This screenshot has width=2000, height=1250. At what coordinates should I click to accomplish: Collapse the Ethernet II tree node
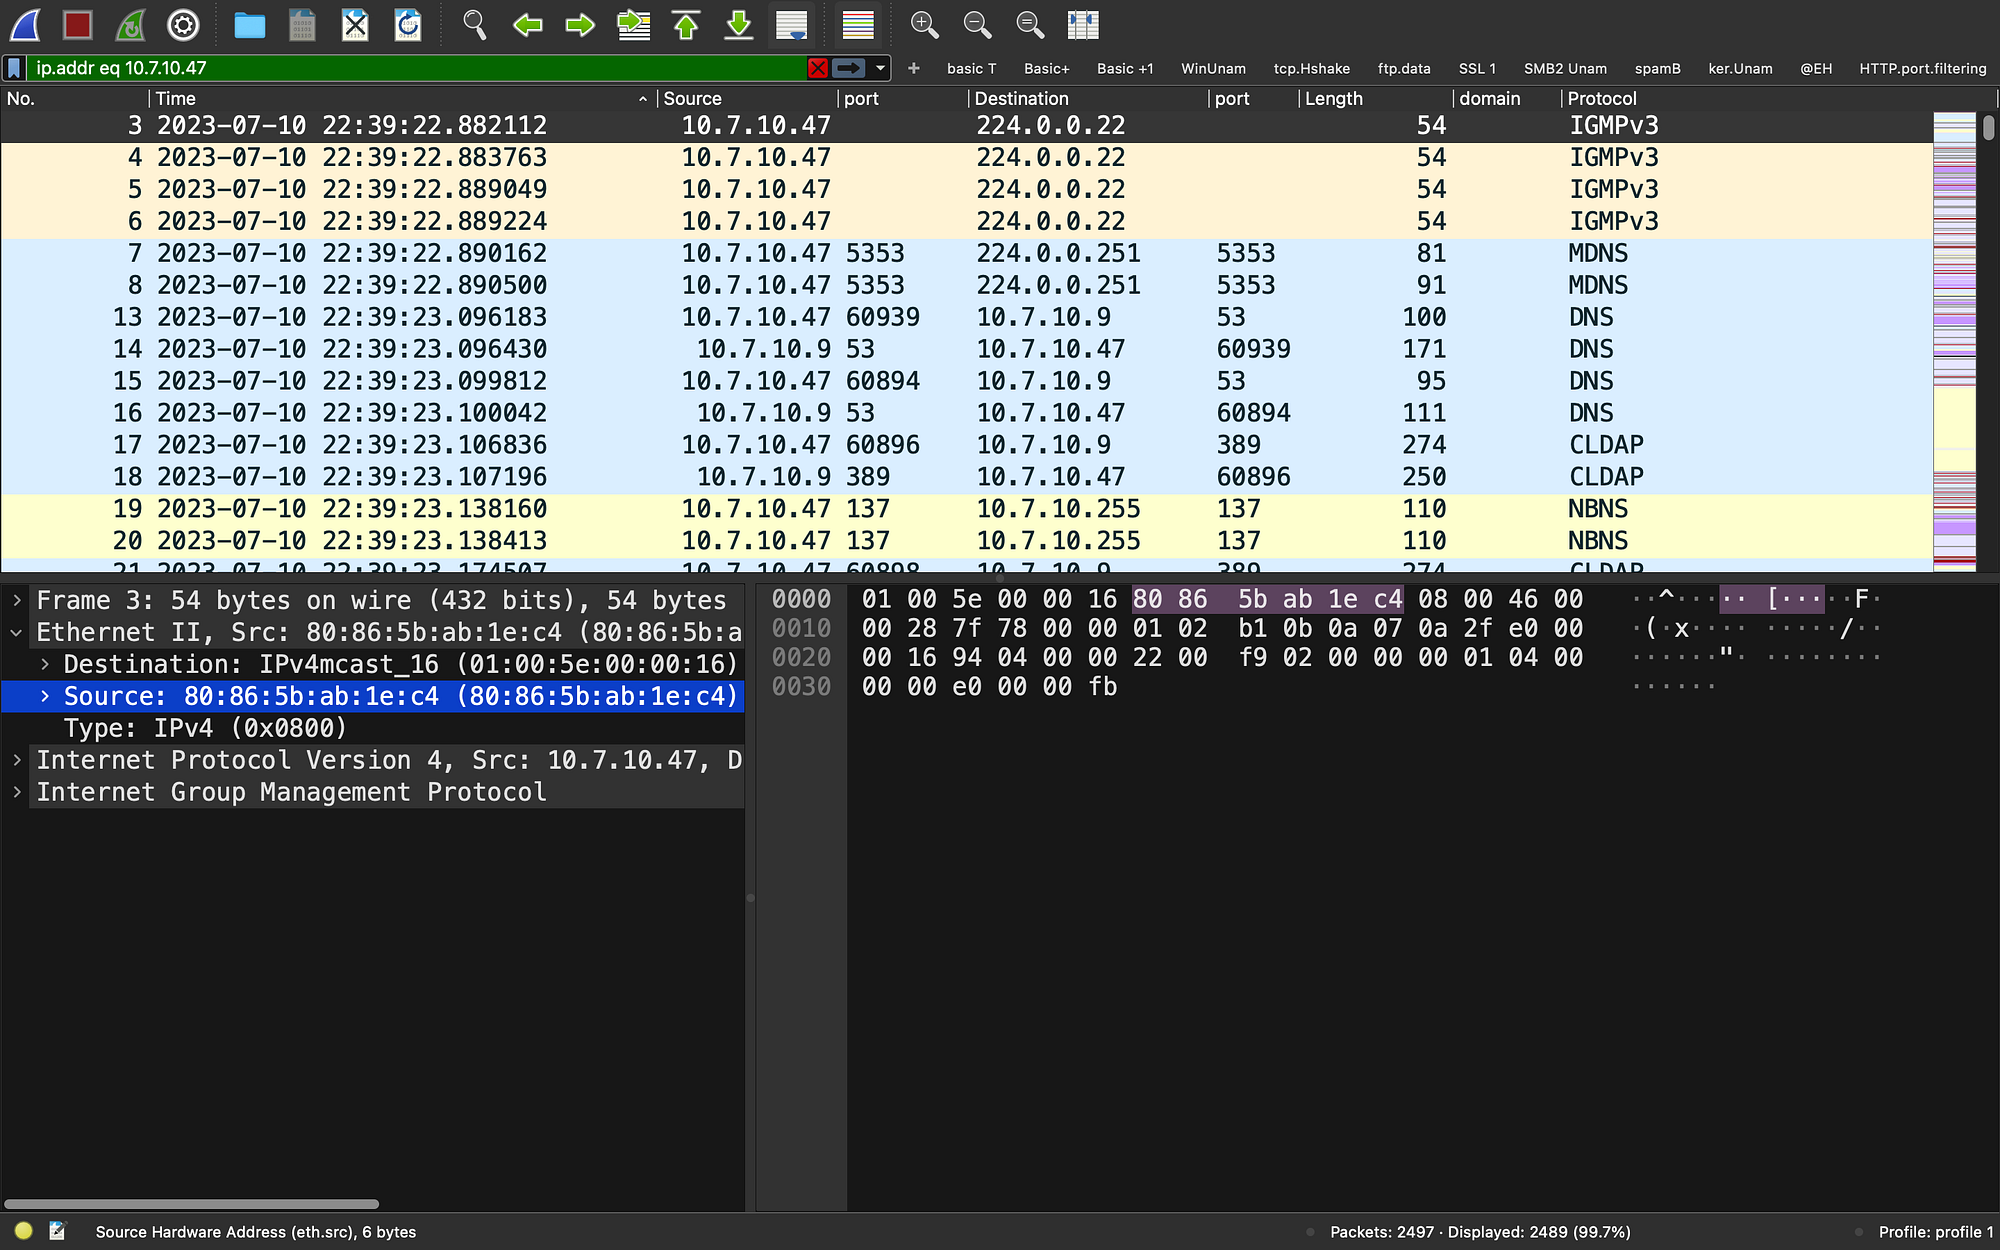coord(17,632)
